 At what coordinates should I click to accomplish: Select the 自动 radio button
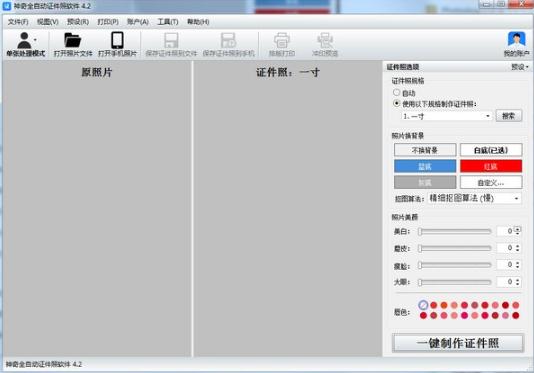coord(396,93)
